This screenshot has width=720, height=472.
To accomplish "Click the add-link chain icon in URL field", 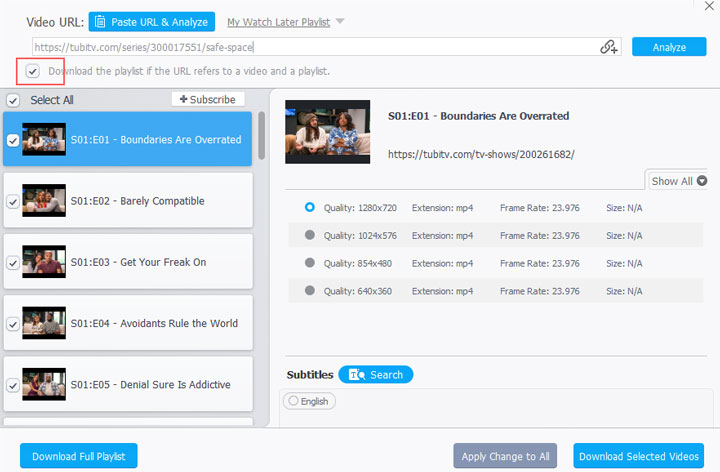I will tap(609, 47).
